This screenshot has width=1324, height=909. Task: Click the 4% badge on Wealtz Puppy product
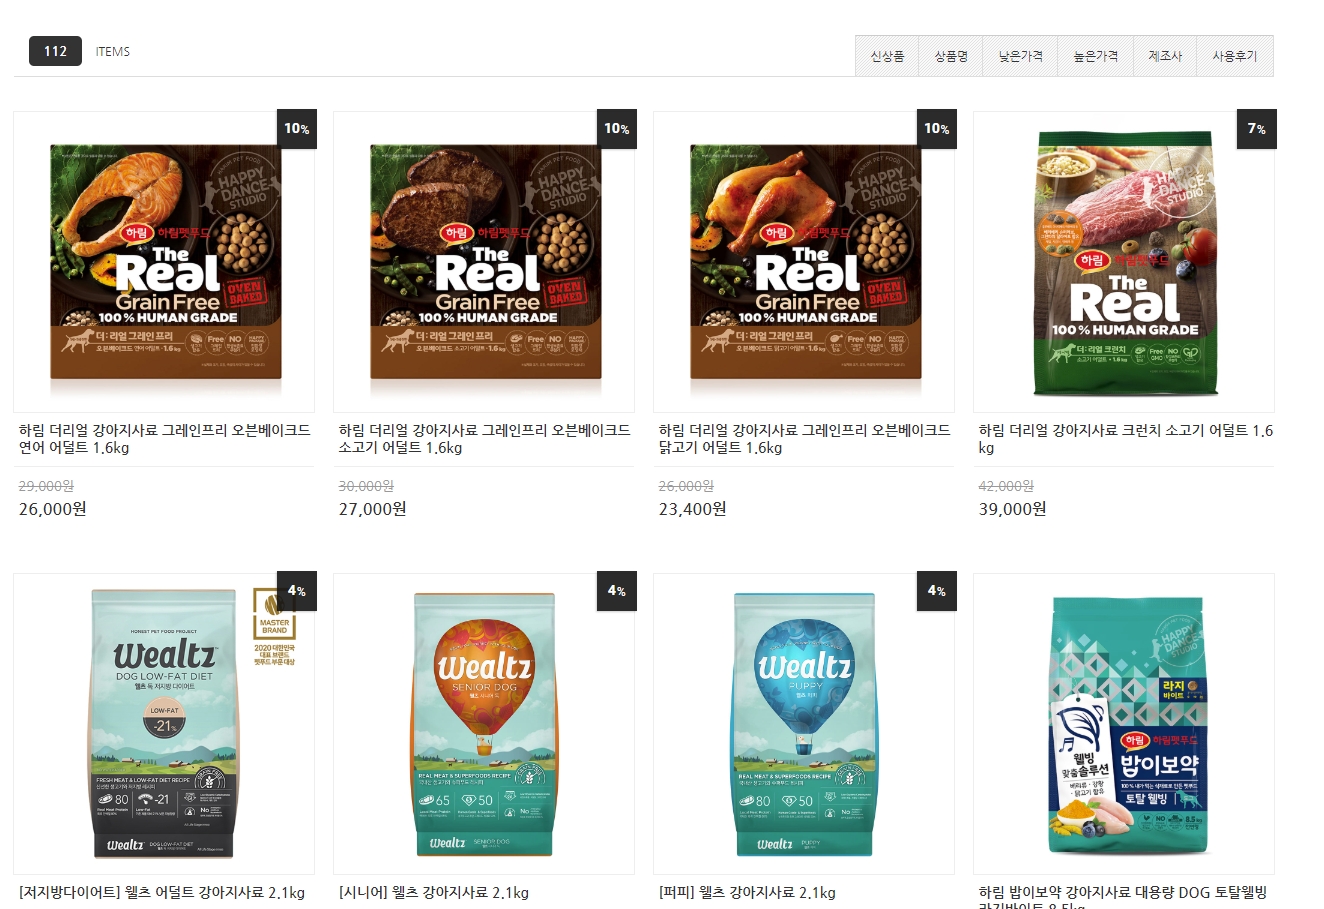(x=937, y=591)
